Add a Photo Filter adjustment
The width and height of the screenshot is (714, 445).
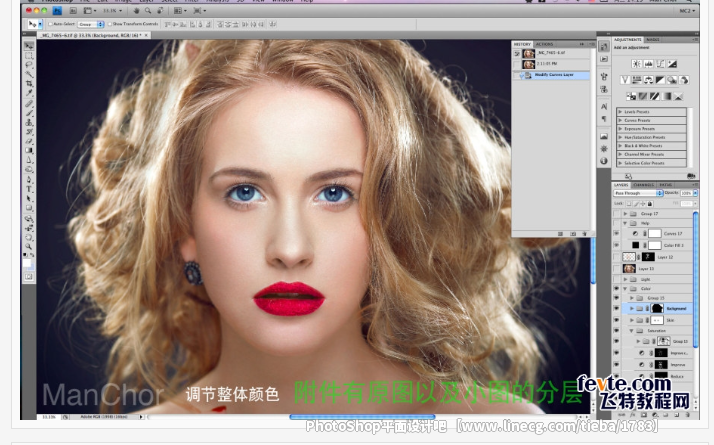(672, 80)
